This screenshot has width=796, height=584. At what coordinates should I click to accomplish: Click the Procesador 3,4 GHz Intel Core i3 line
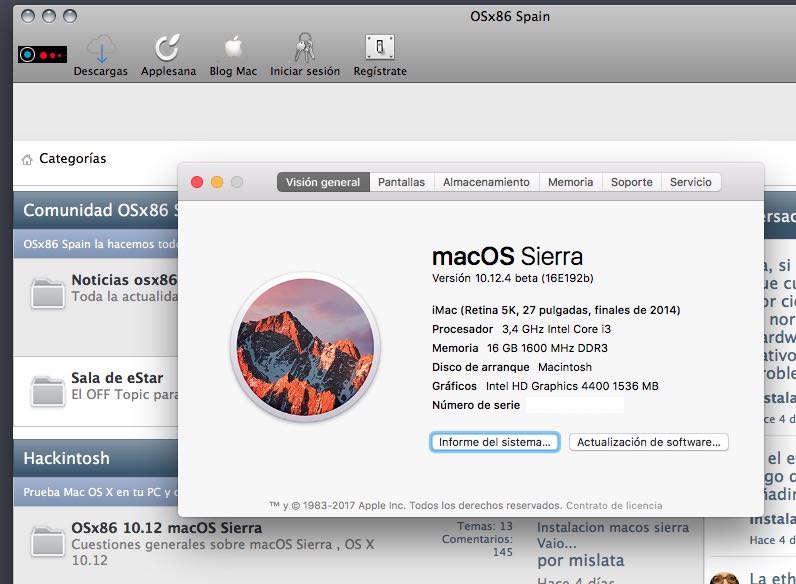tap(521, 329)
